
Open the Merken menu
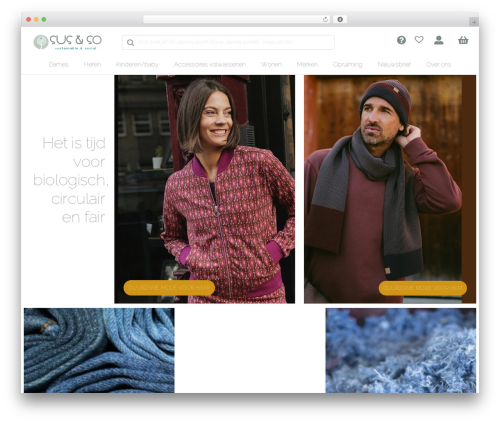point(307,64)
